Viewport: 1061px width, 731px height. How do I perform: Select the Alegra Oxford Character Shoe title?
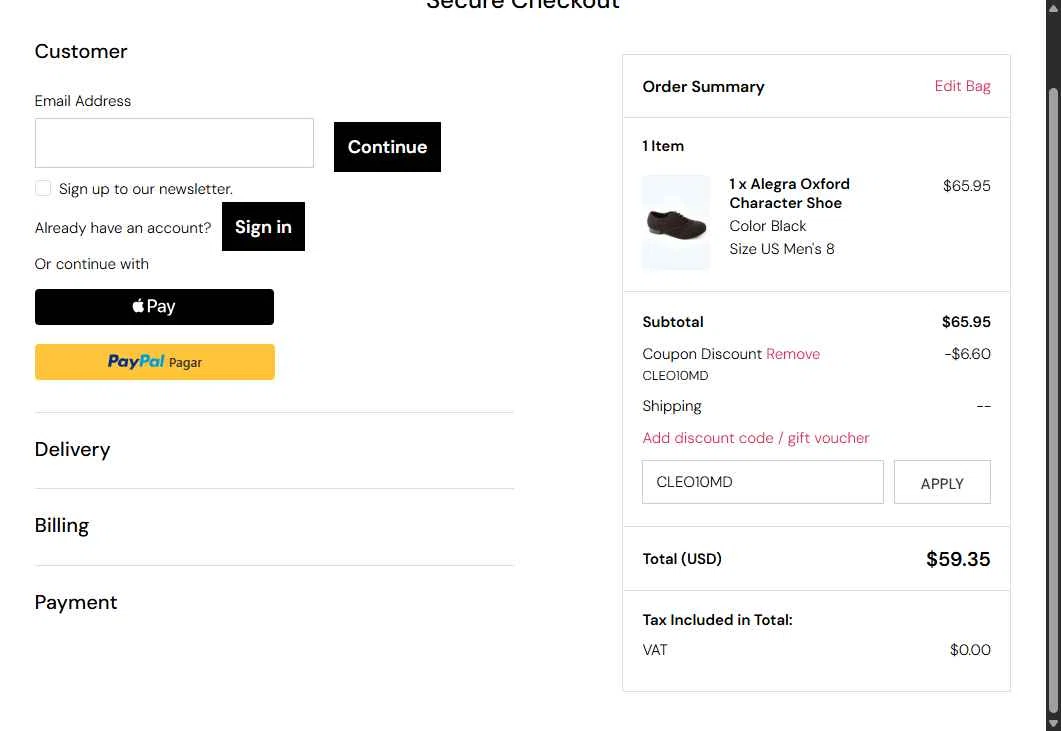point(790,194)
